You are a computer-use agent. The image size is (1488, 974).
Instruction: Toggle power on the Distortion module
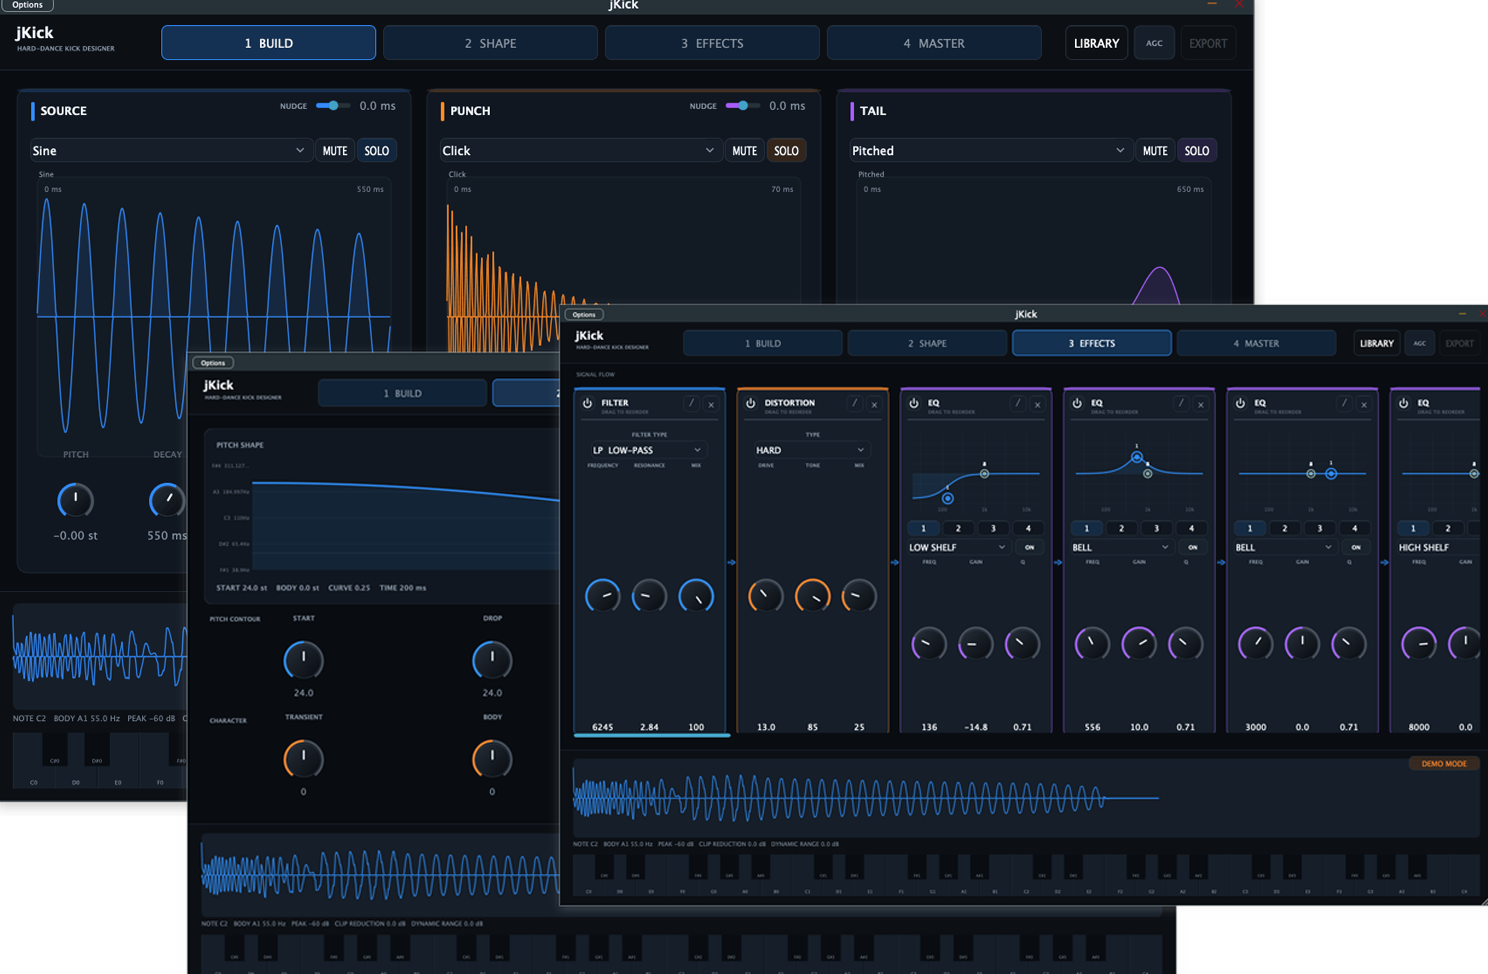(x=750, y=403)
